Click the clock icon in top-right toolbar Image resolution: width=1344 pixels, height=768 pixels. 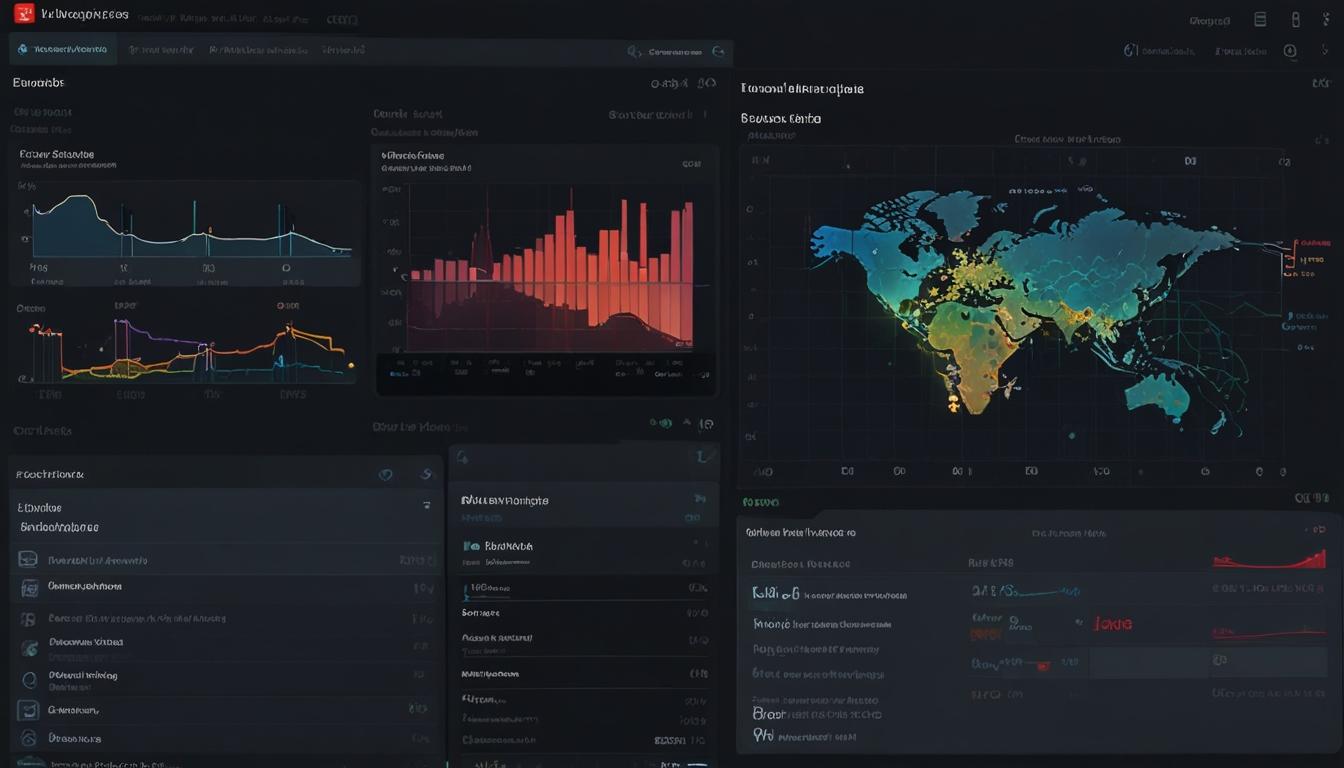pyautogui.click(x=1290, y=51)
